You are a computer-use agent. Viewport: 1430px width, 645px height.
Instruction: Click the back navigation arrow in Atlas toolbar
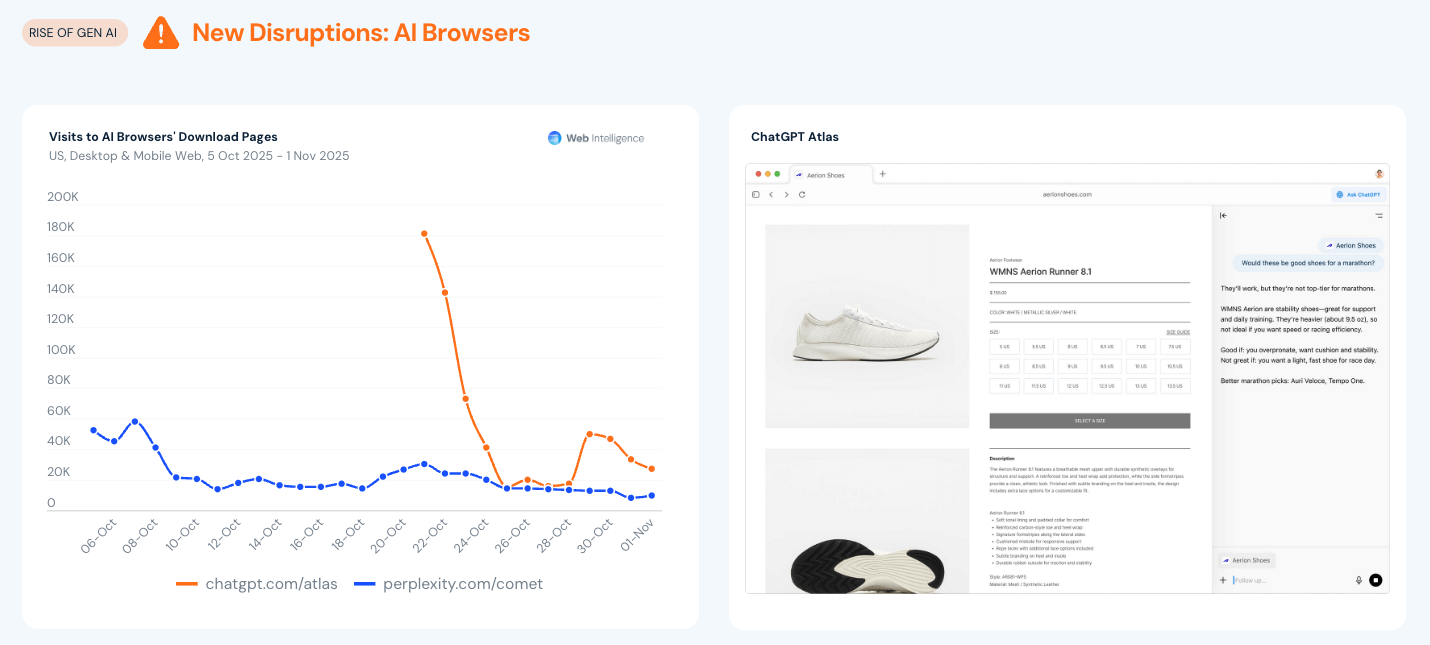(x=771, y=194)
